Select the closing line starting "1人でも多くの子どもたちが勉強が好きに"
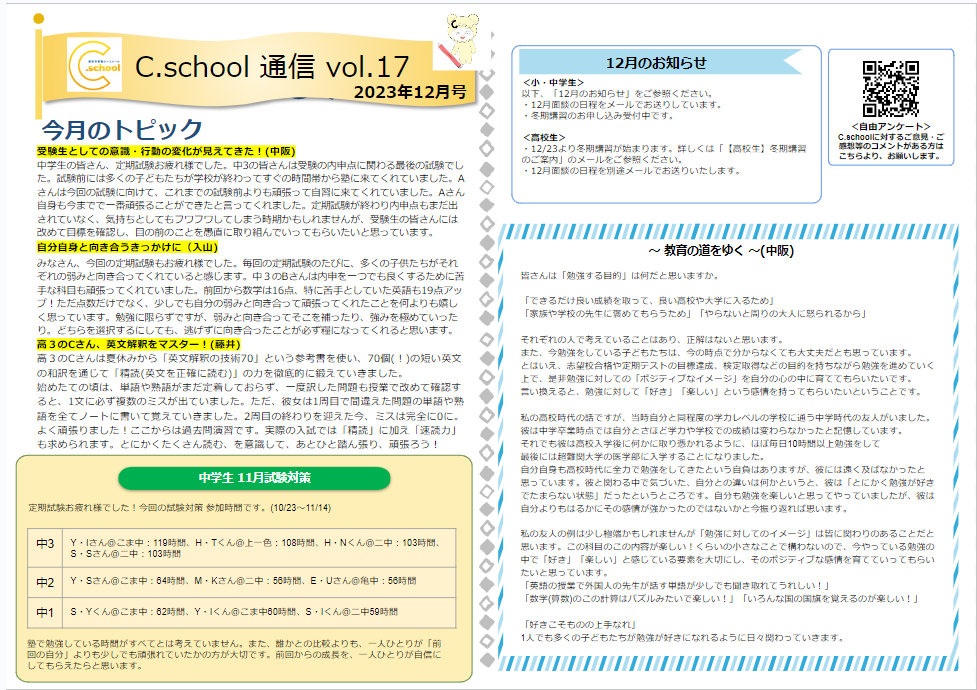 coord(683,638)
